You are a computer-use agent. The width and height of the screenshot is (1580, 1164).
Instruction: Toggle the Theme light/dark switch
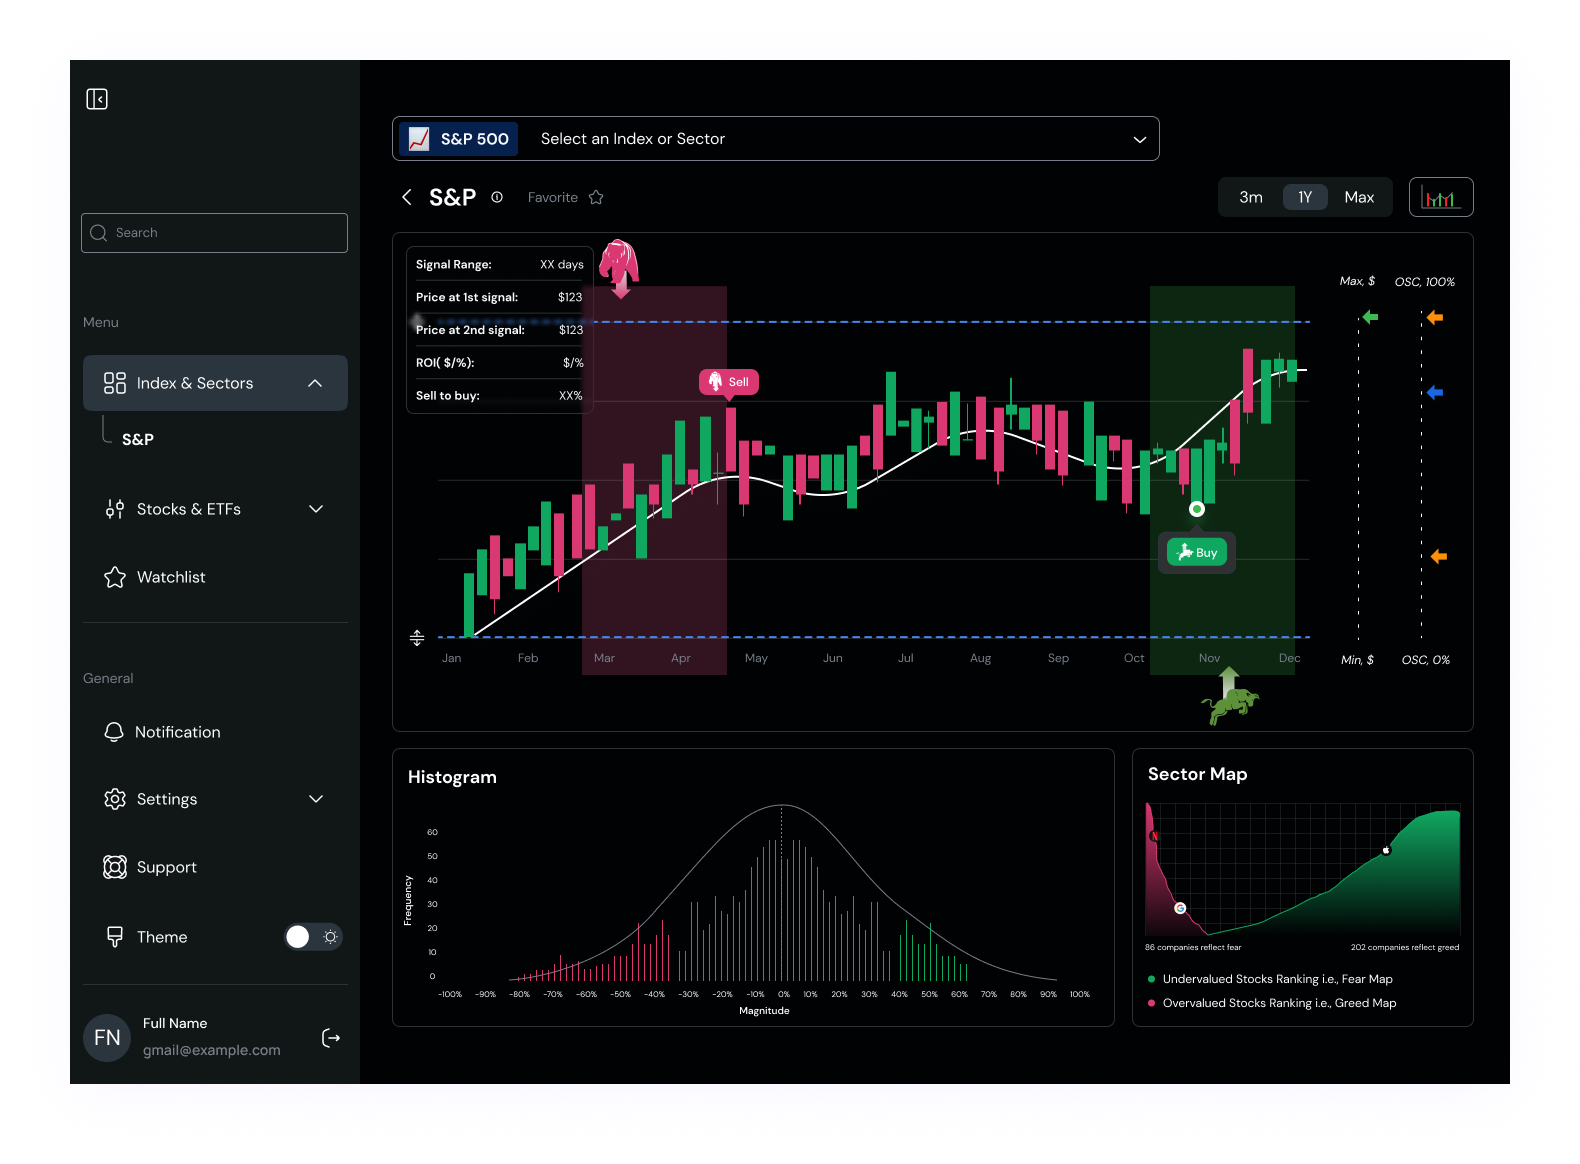(313, 937)
